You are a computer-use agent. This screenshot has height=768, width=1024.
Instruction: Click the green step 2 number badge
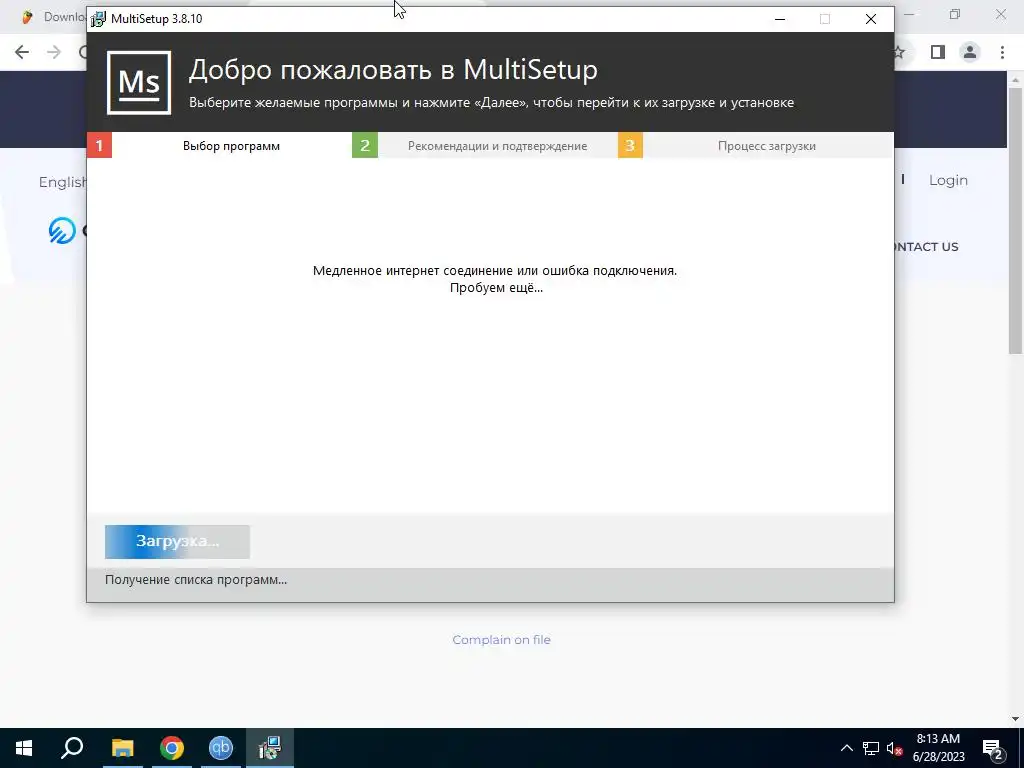tap(365, 146)
